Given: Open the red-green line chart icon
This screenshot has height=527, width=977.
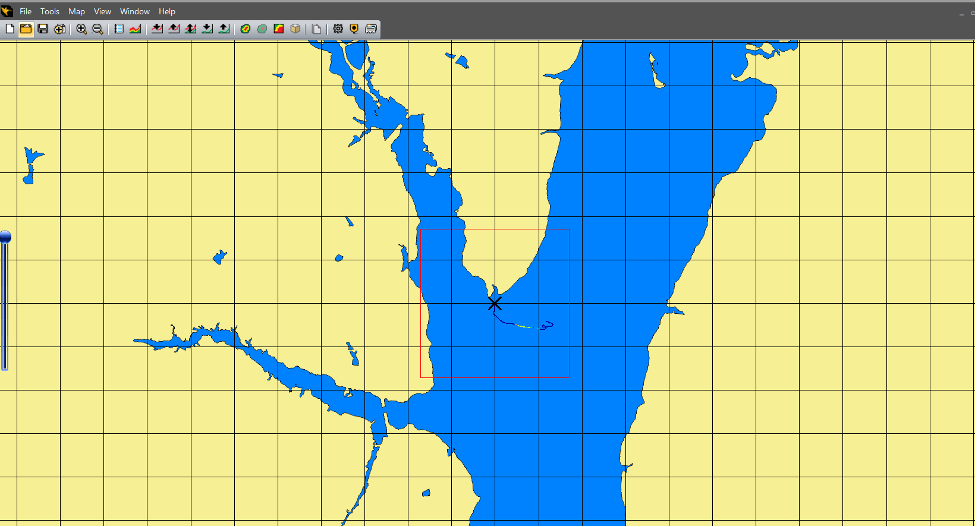Looking at the screenshot, I should point(135,29).
